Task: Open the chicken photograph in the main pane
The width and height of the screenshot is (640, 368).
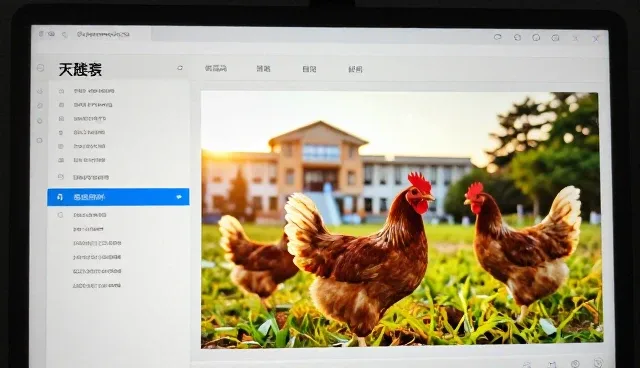Action: 401,219
